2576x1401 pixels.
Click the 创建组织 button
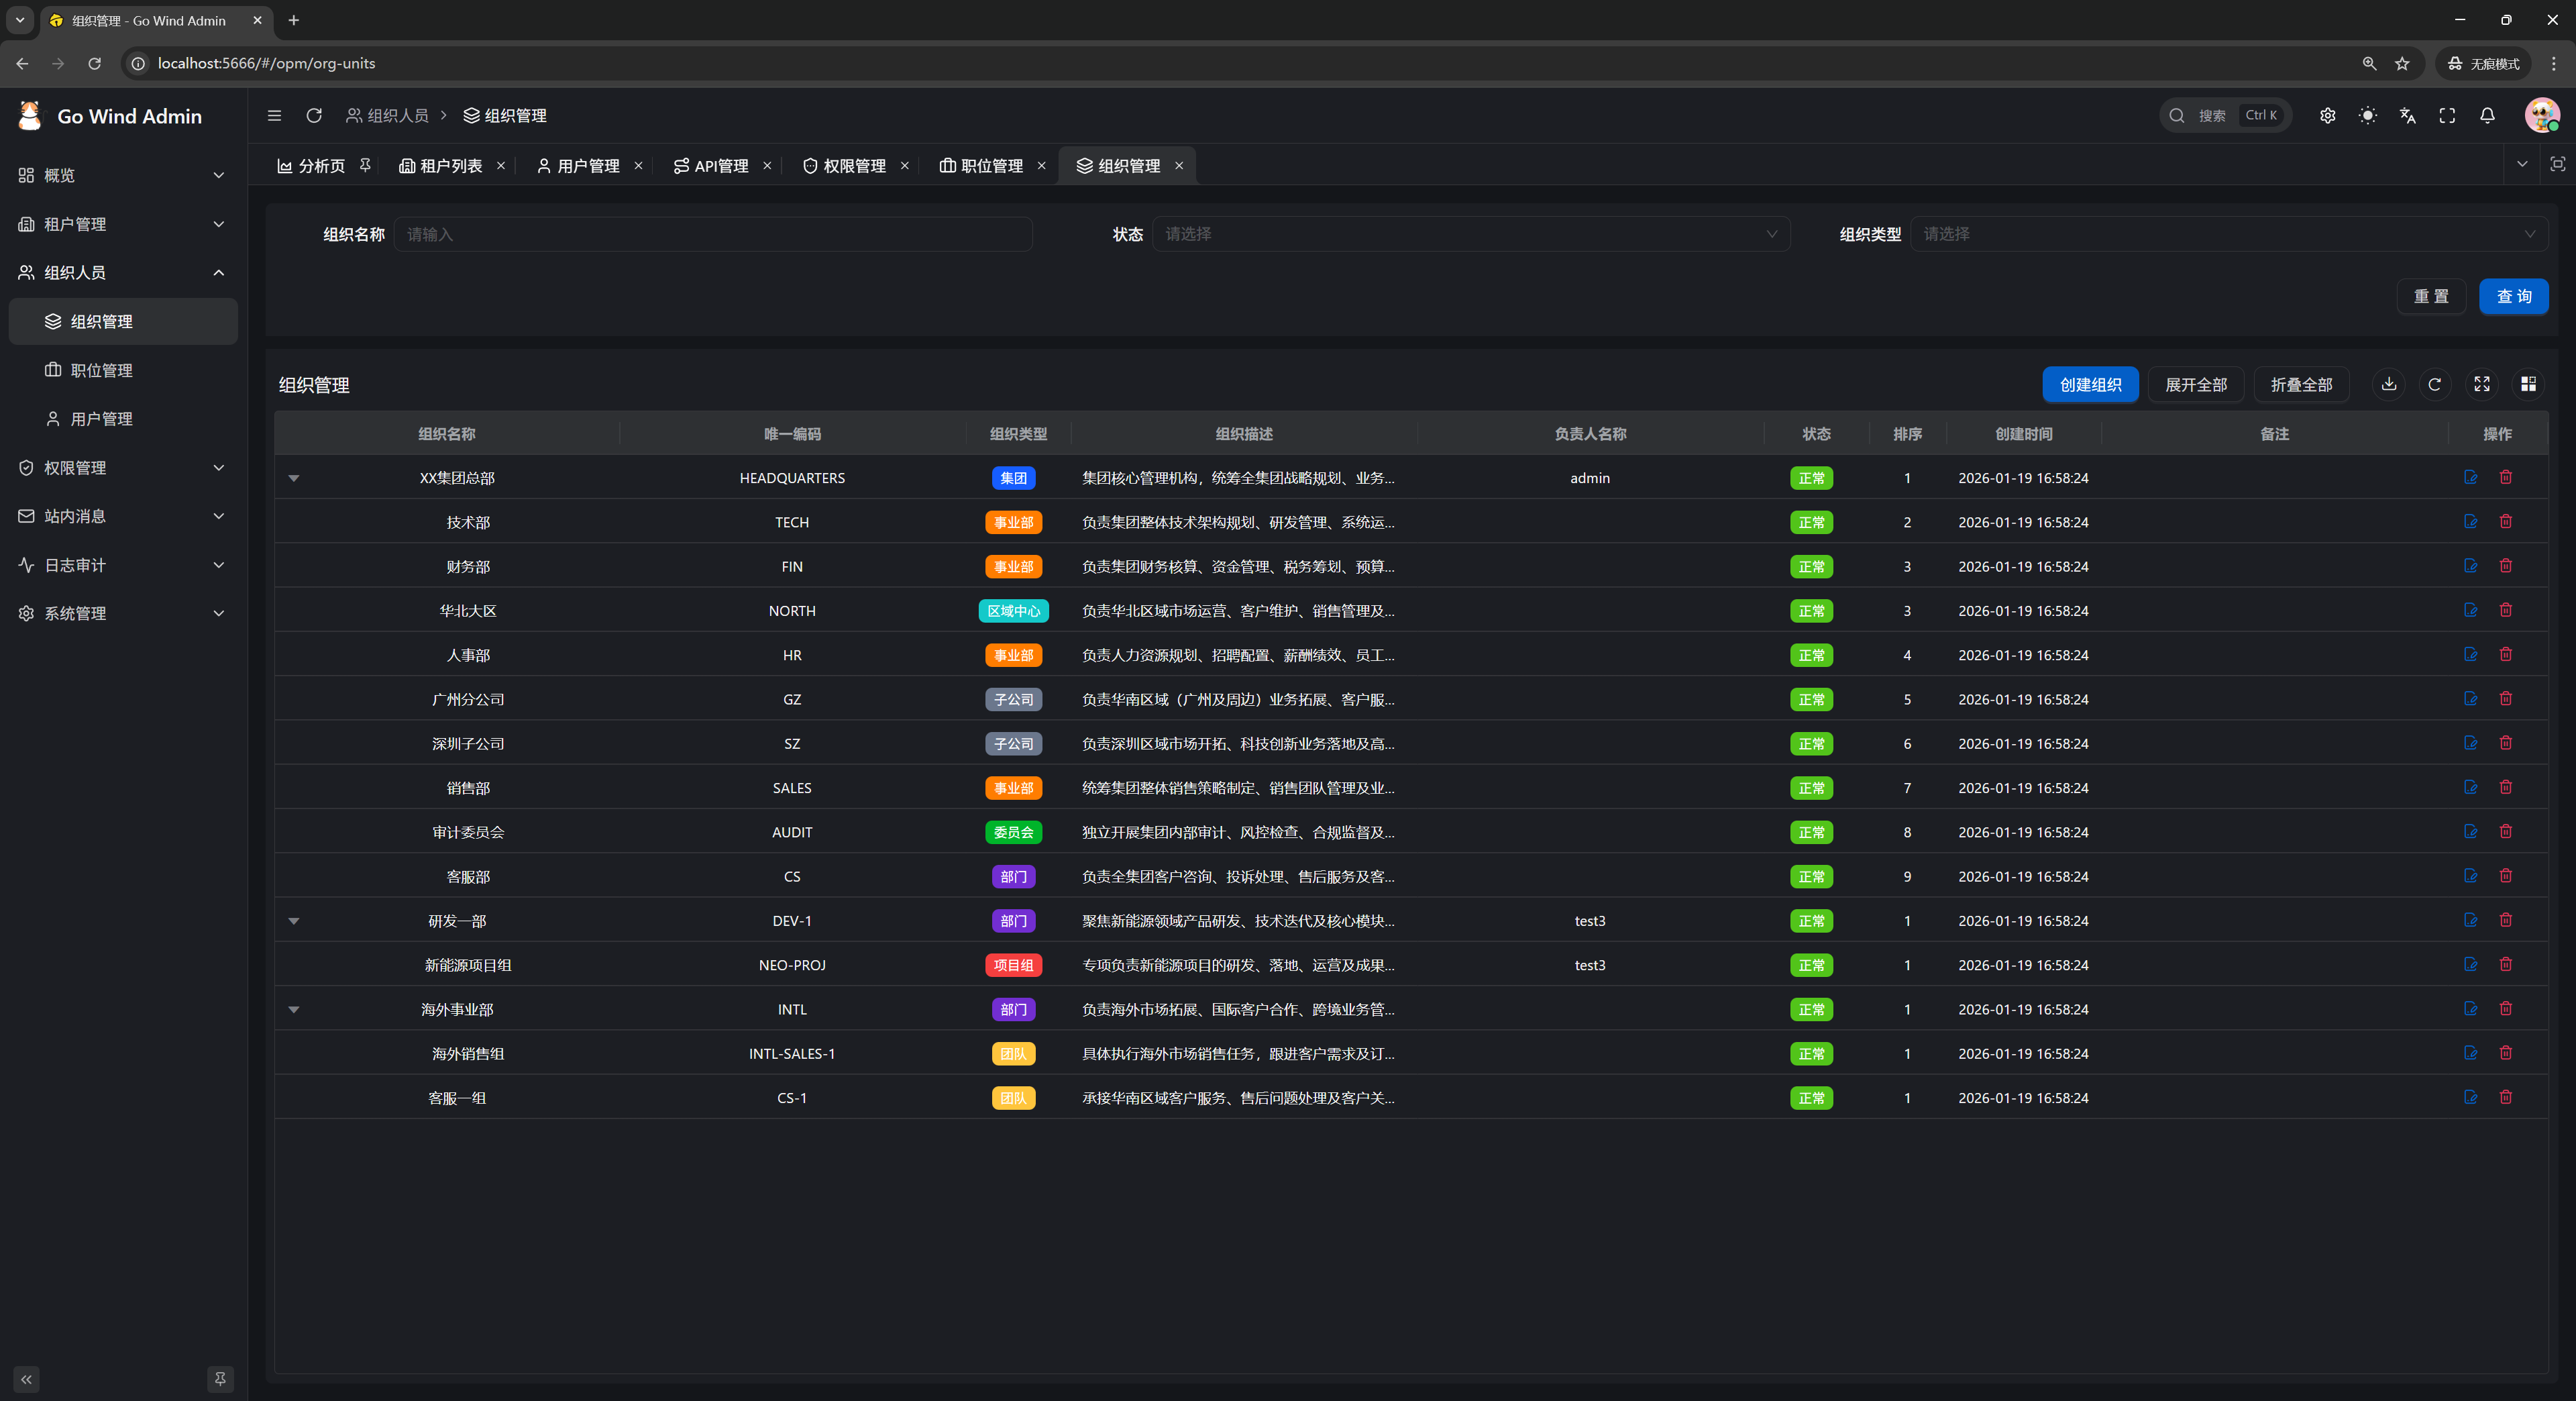[x=2090, y=385]
